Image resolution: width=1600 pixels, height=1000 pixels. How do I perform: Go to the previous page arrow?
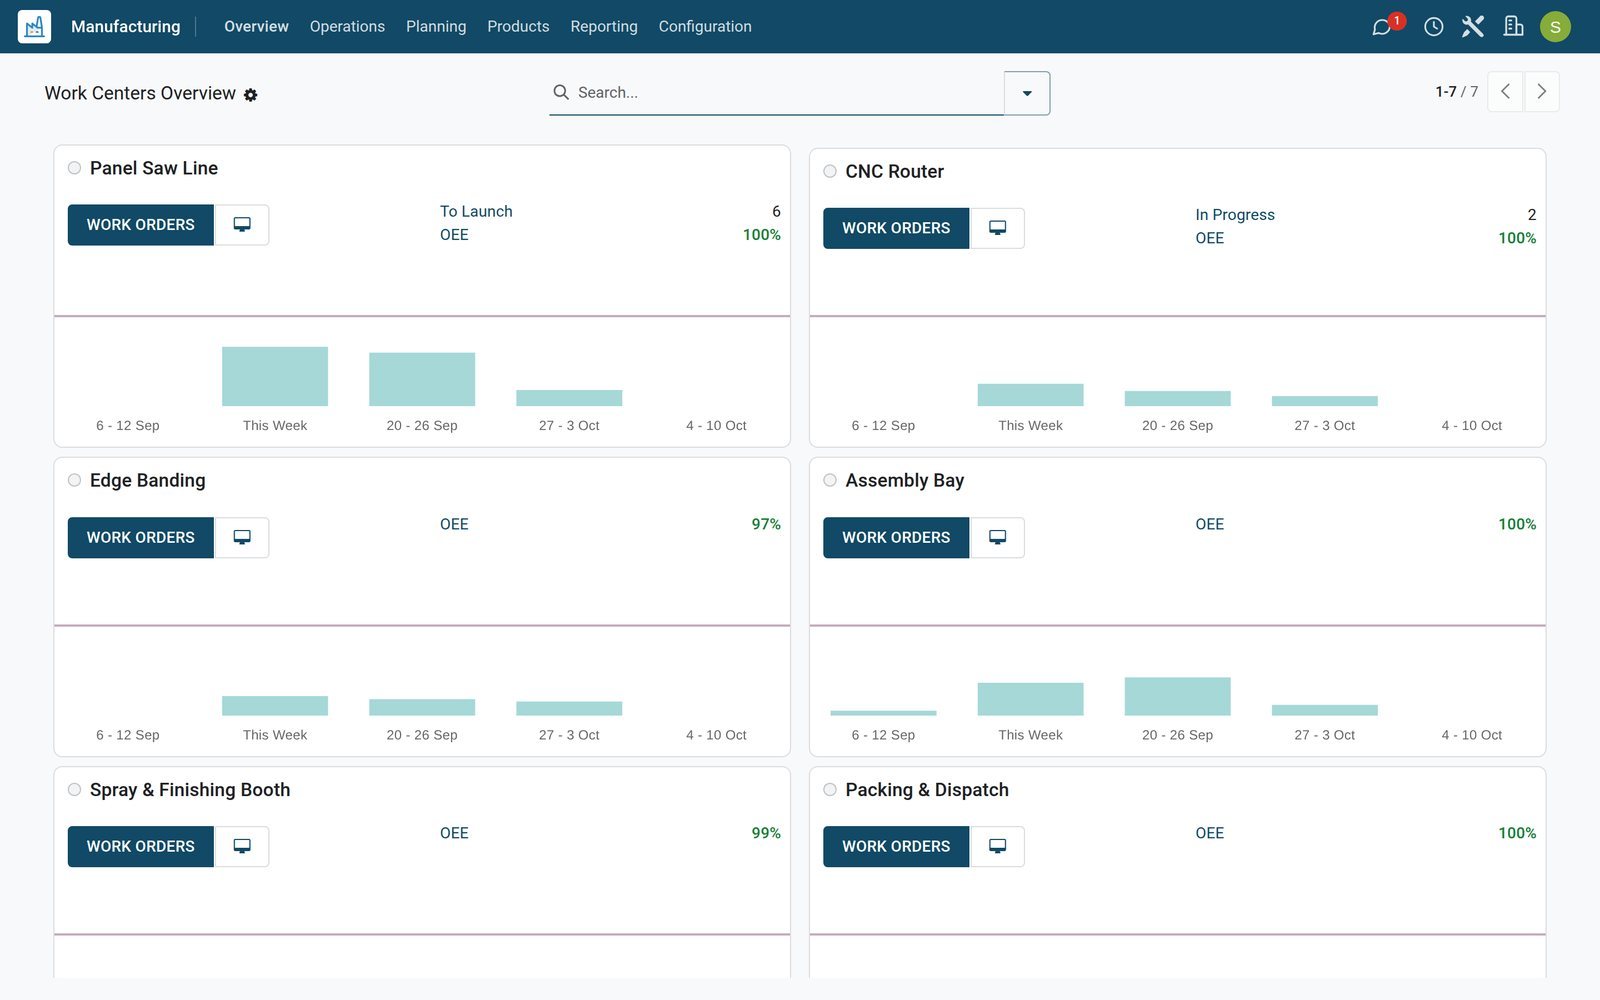coord(1506,92)
